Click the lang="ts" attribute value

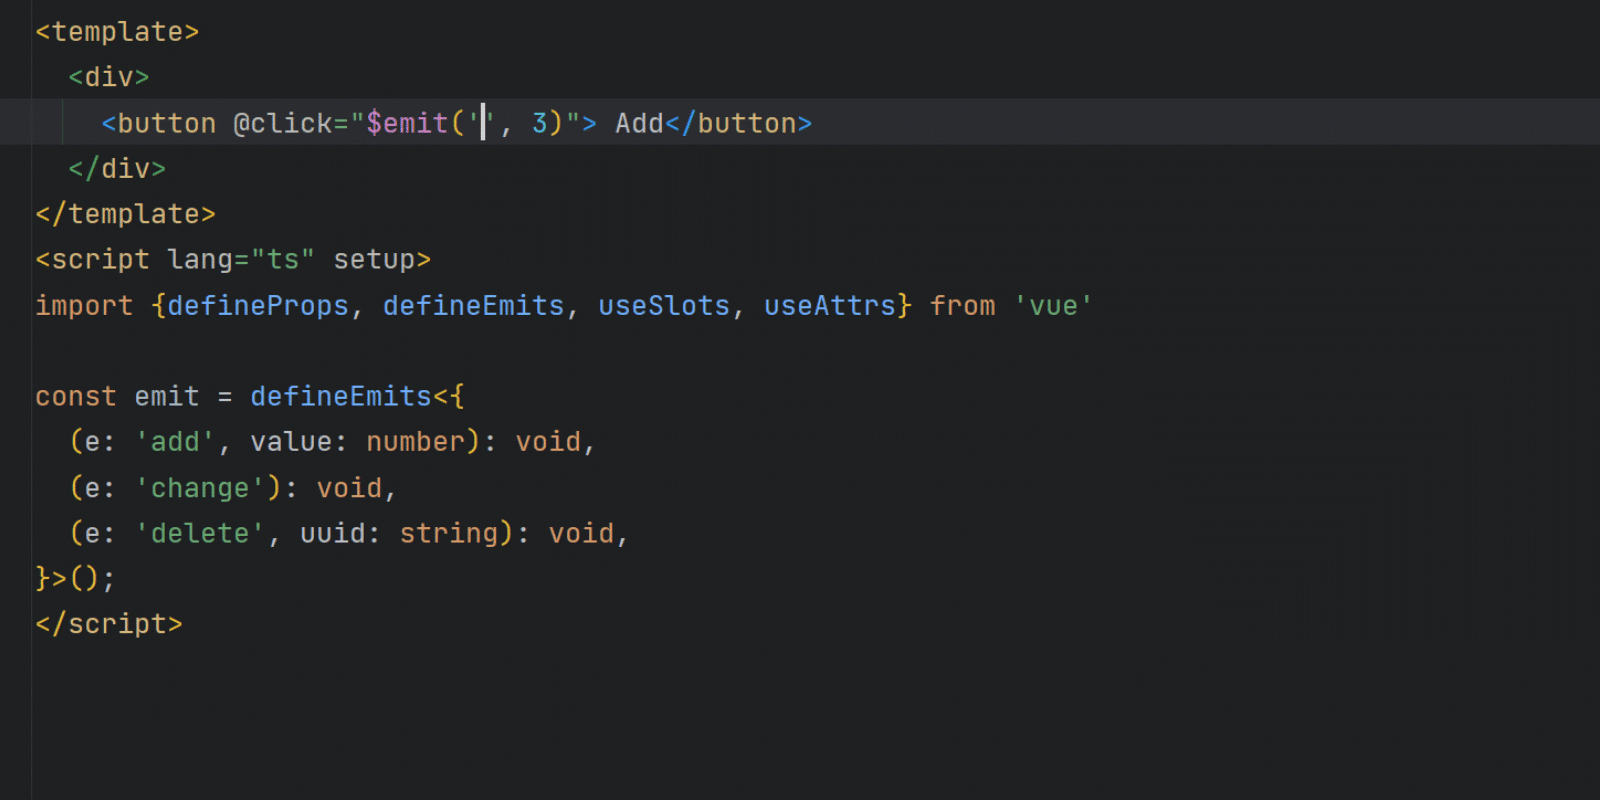[283, 259]
